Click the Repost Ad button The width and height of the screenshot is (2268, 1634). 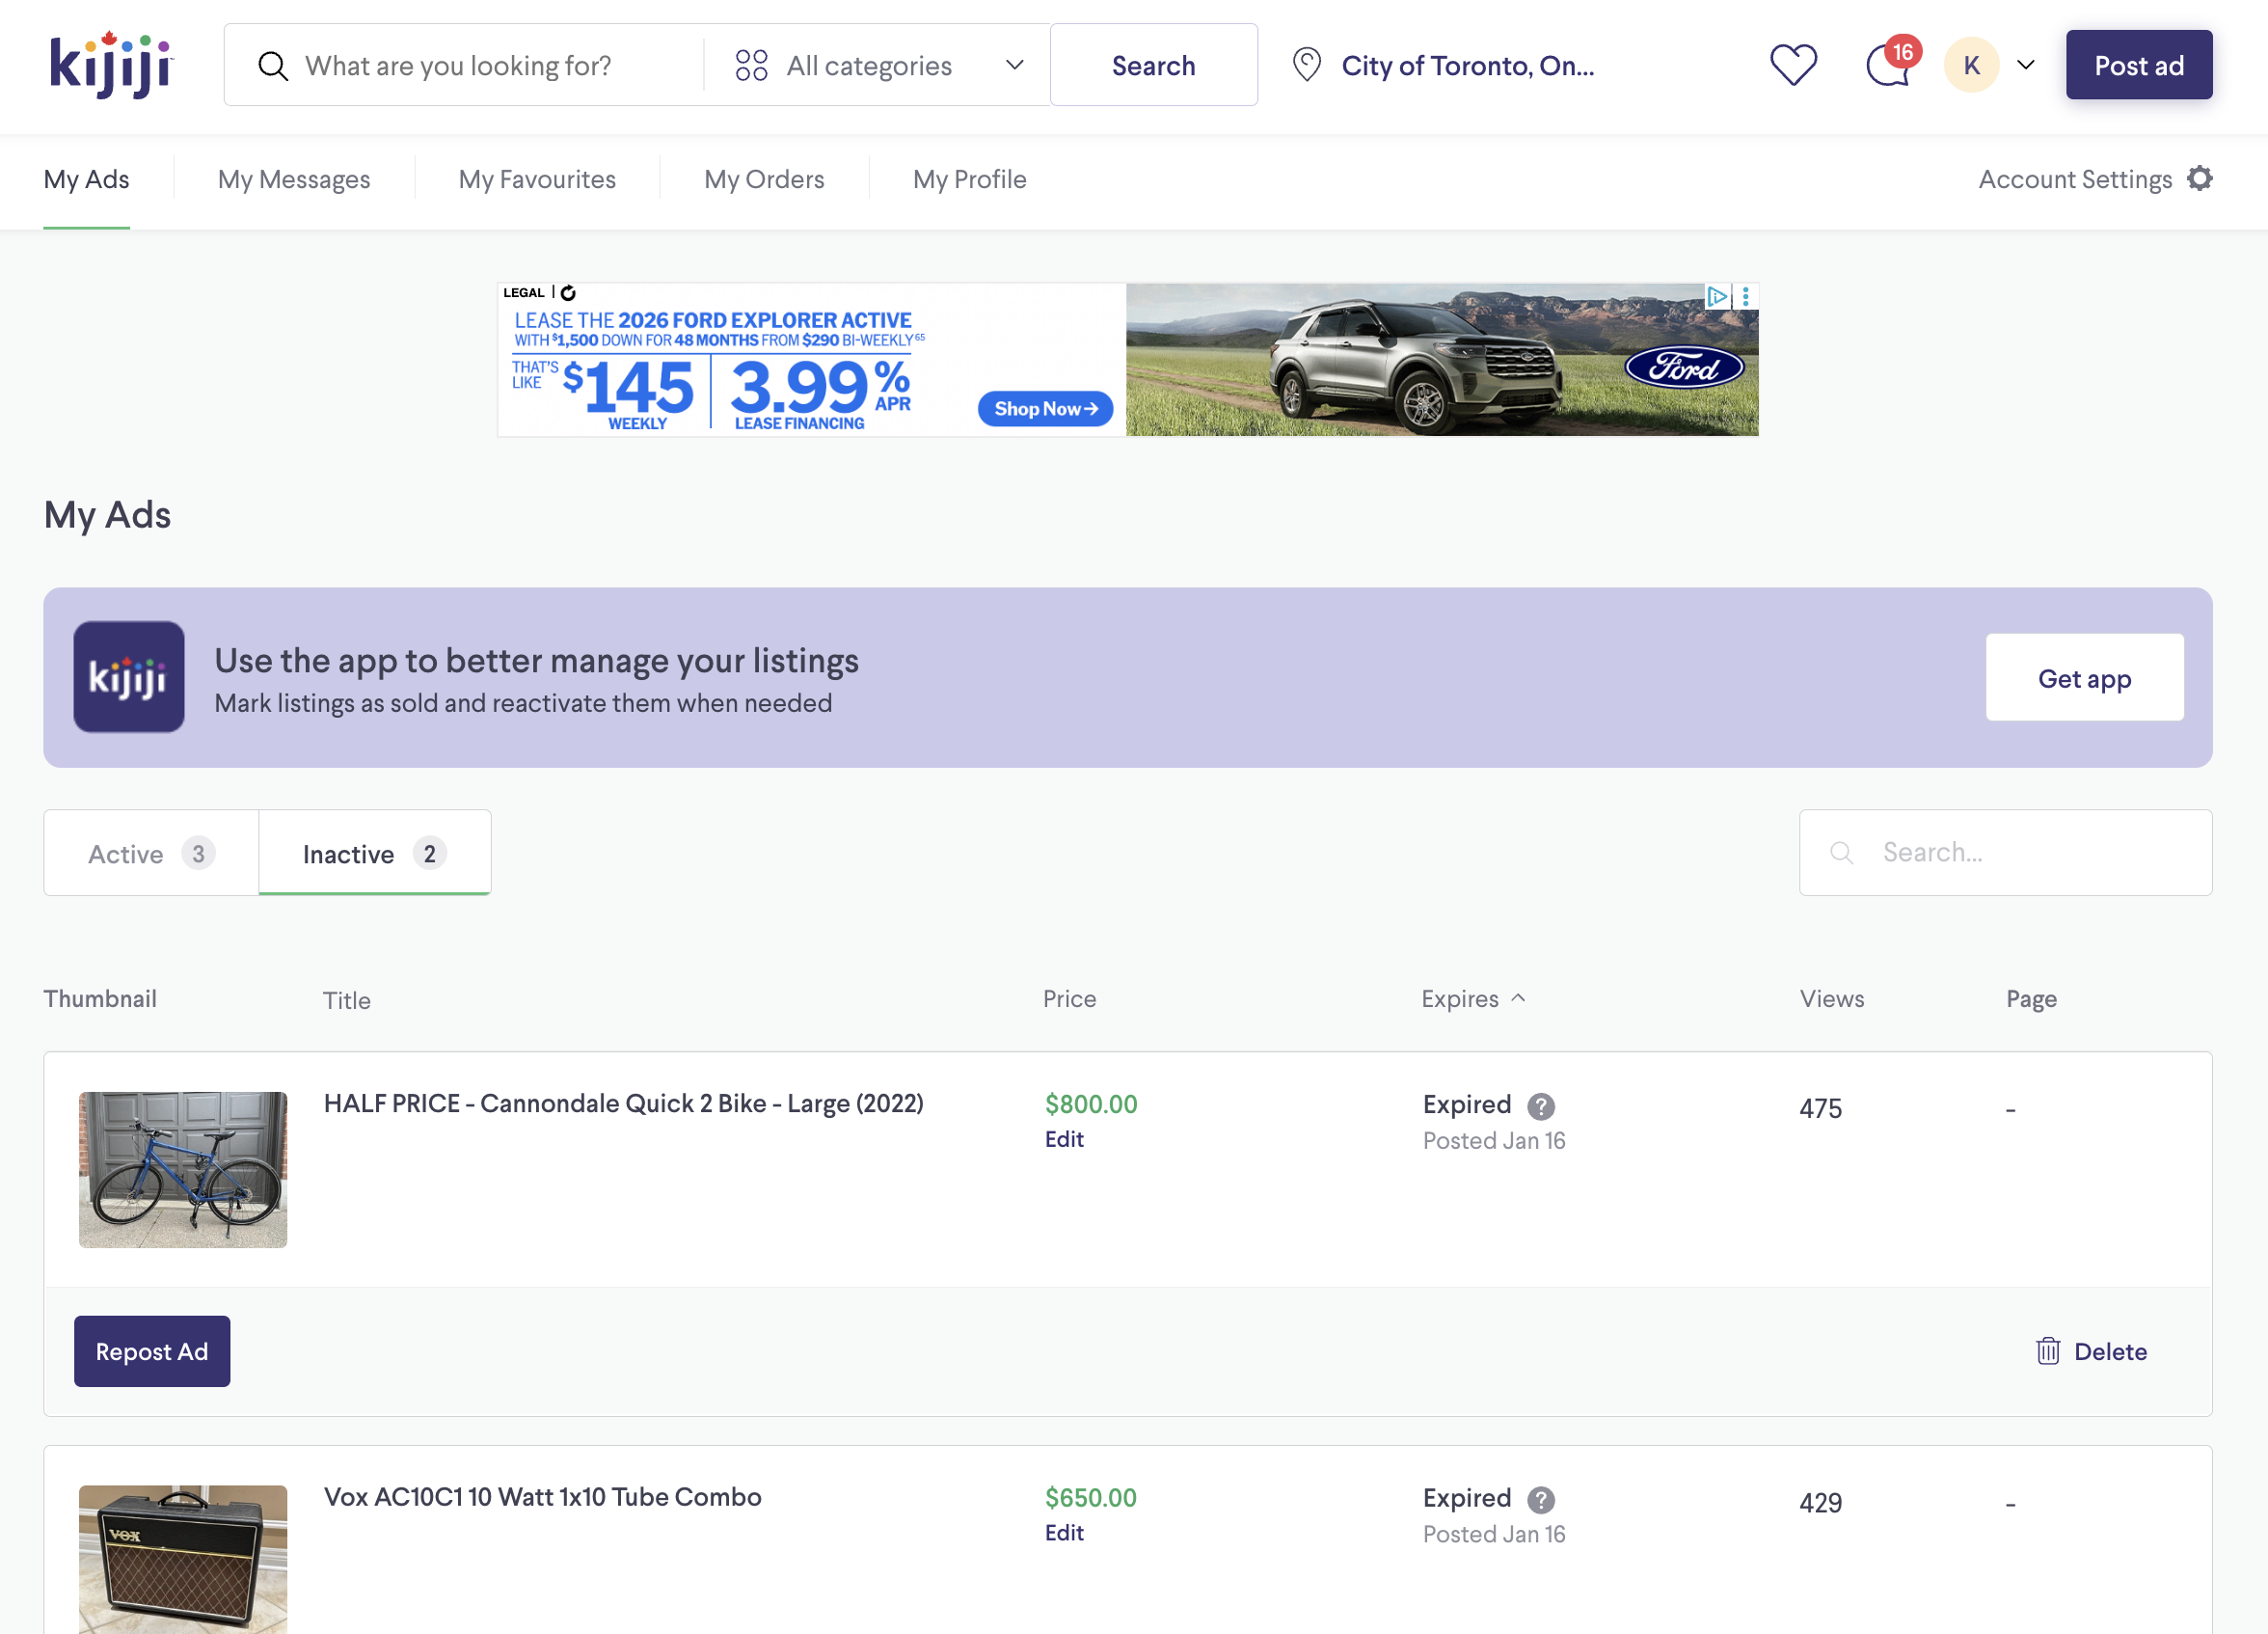point(151,1351)
